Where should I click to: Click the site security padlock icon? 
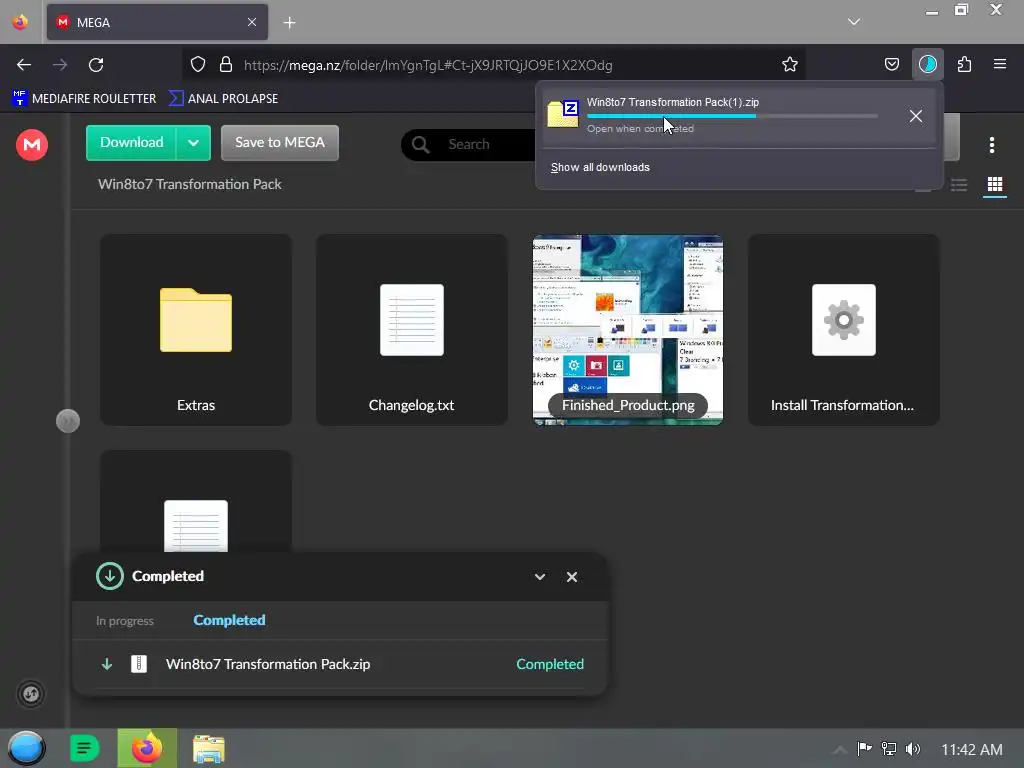226,64
